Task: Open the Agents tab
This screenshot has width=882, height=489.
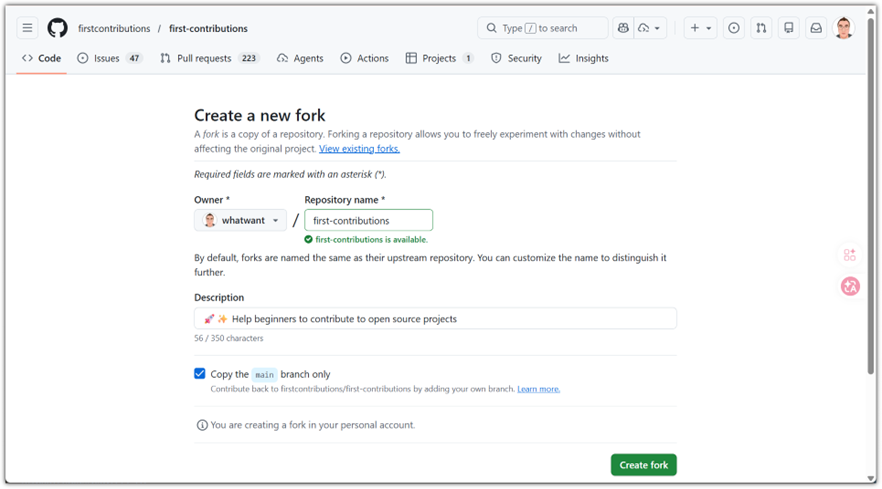Action: click(300, 58)
